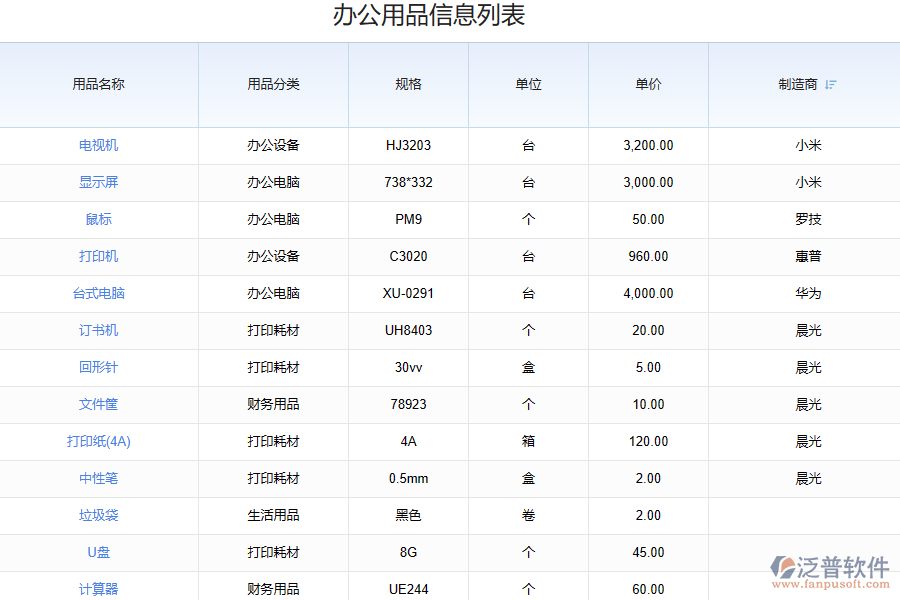The width and height of the screenshot is (900, 600).
Task: Open 台式电脑 details link
Action: [x=99, y=293]
